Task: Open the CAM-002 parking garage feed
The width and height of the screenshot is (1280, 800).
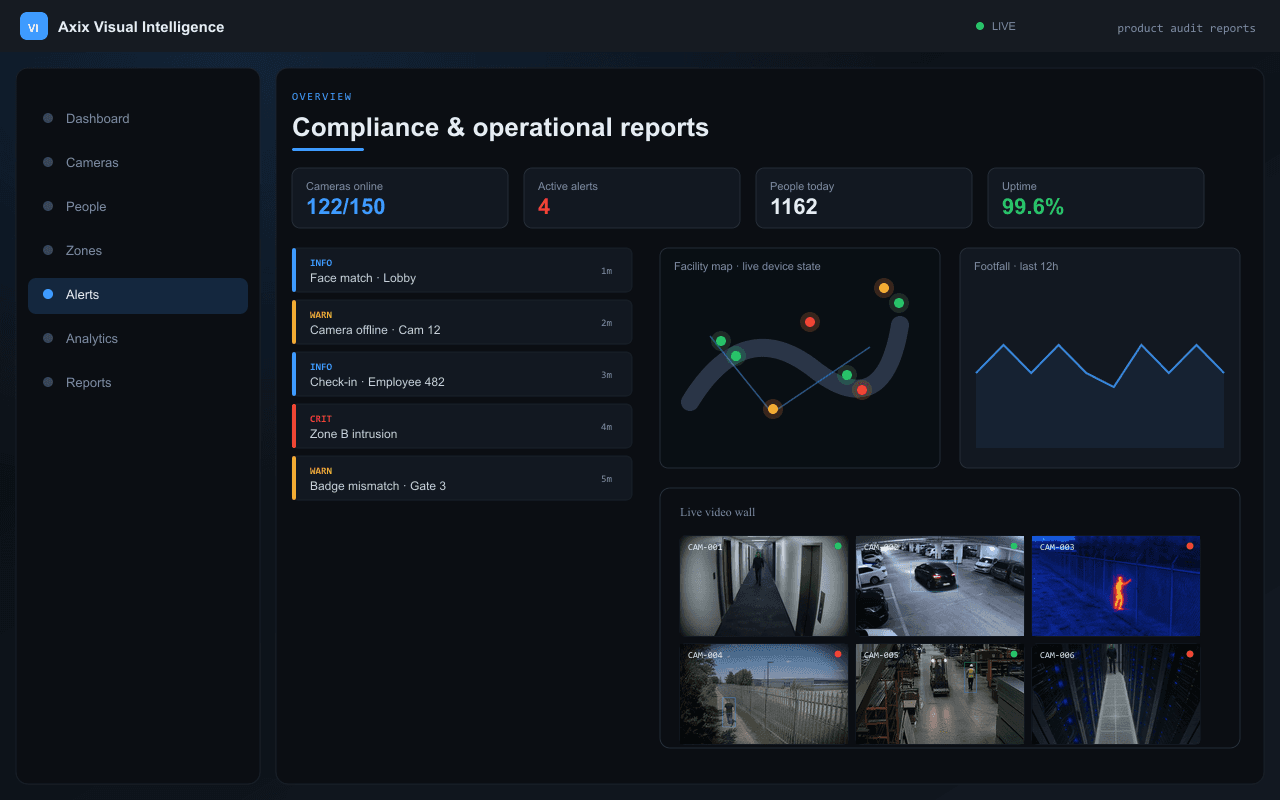Action: (x=940, y=586)
